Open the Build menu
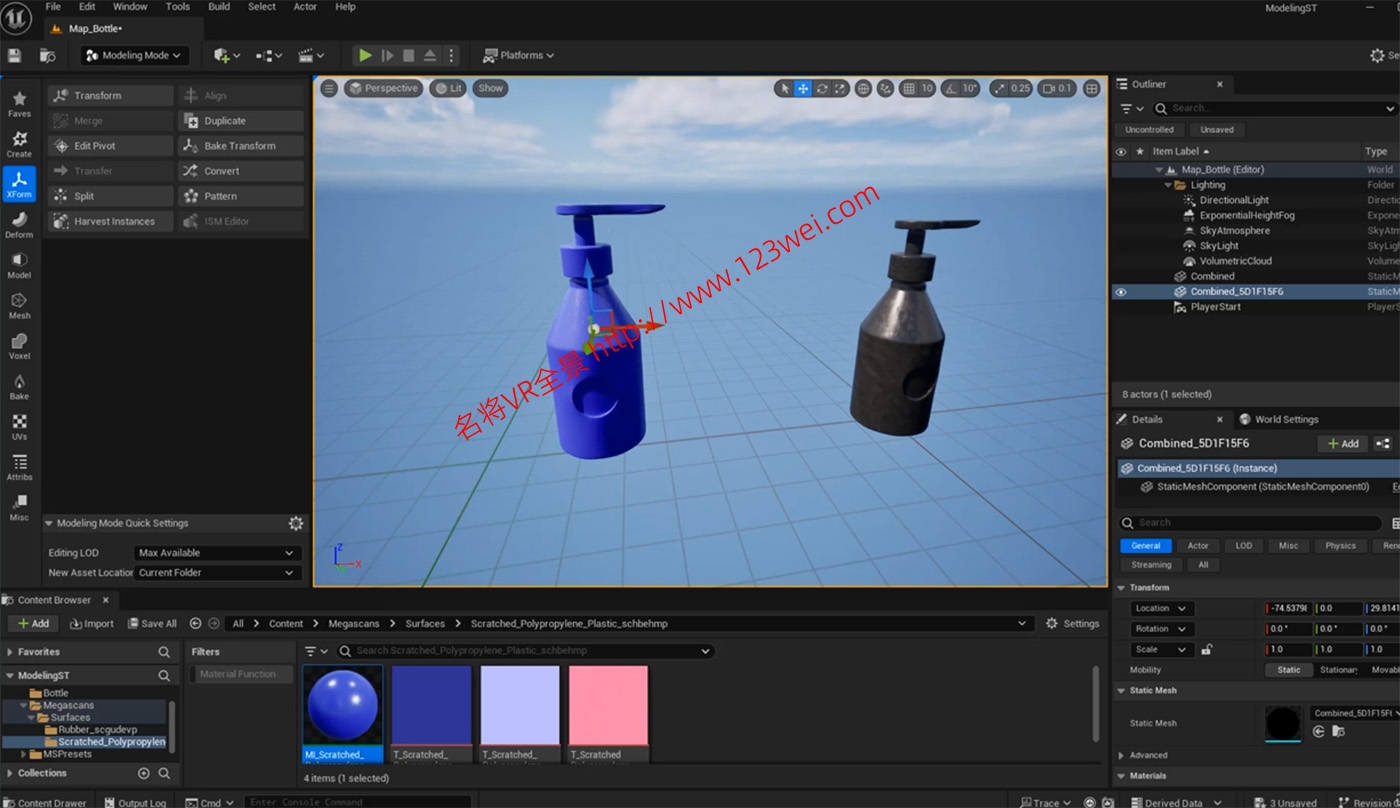This screenshot has width=1400, height=808. [x=219, y=7]
